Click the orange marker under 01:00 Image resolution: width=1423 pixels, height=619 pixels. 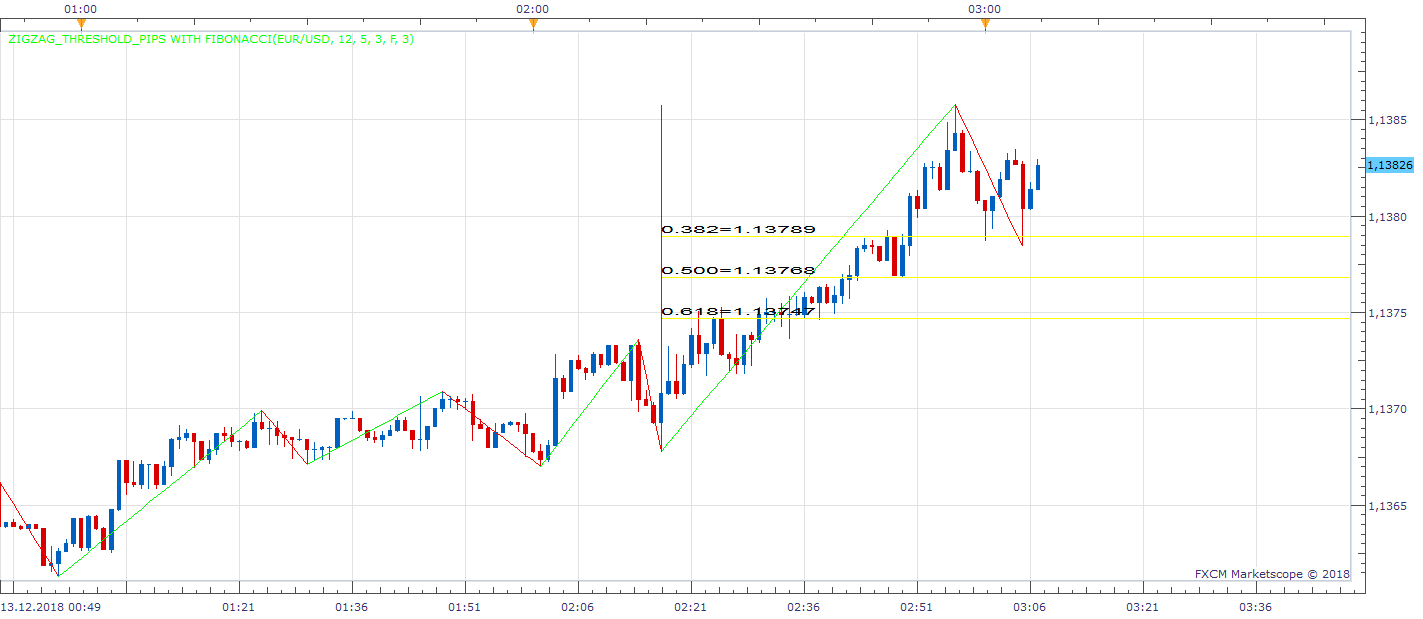(x=81, y=23)
